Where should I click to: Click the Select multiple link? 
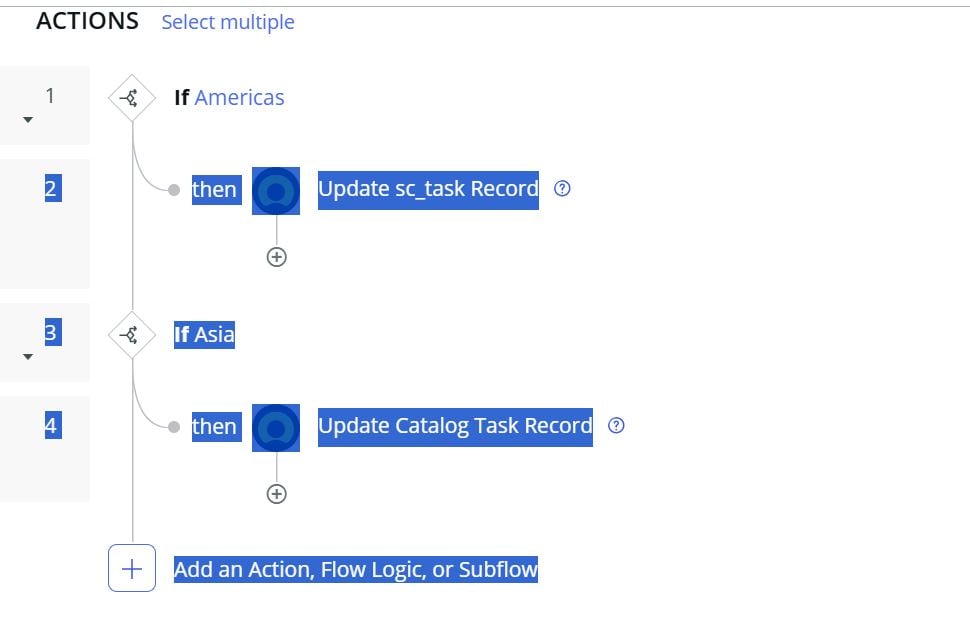pos(228,22)
